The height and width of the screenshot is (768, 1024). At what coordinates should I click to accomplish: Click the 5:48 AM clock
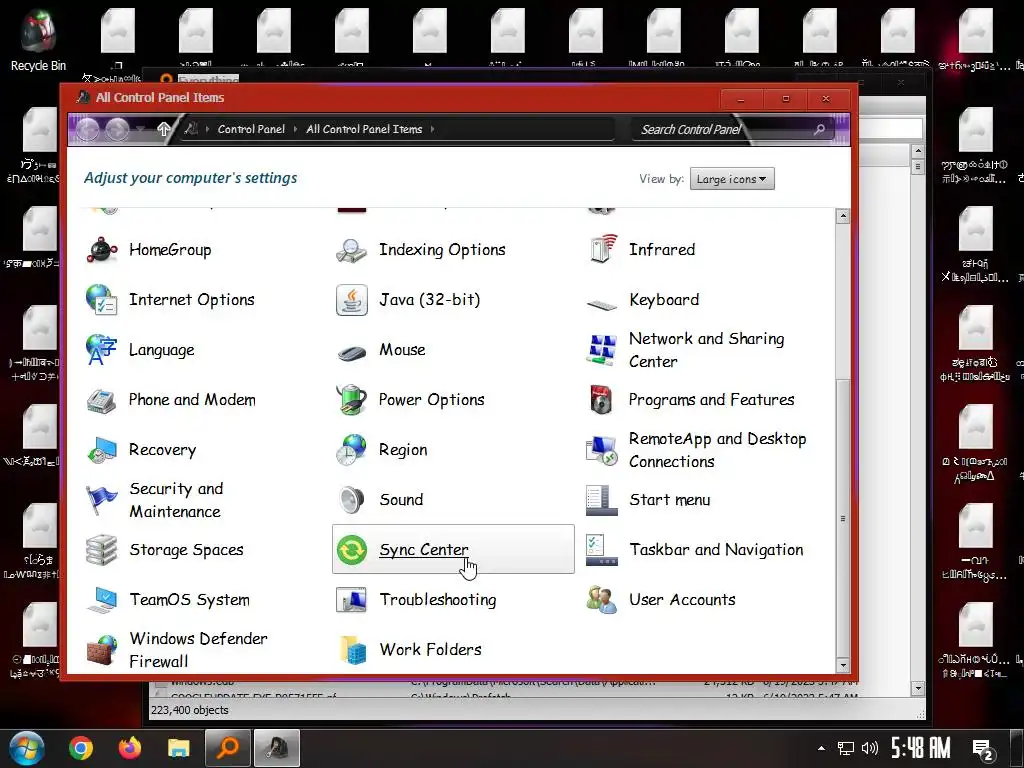click(920, 748)
